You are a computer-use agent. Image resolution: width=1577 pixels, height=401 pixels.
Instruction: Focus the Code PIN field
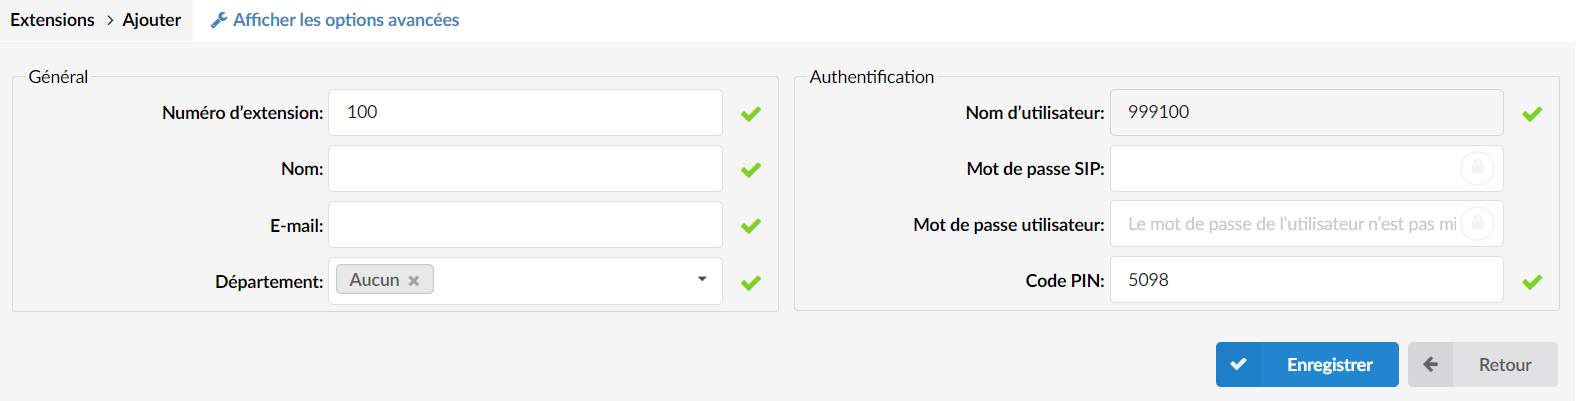coord(1306,280)
